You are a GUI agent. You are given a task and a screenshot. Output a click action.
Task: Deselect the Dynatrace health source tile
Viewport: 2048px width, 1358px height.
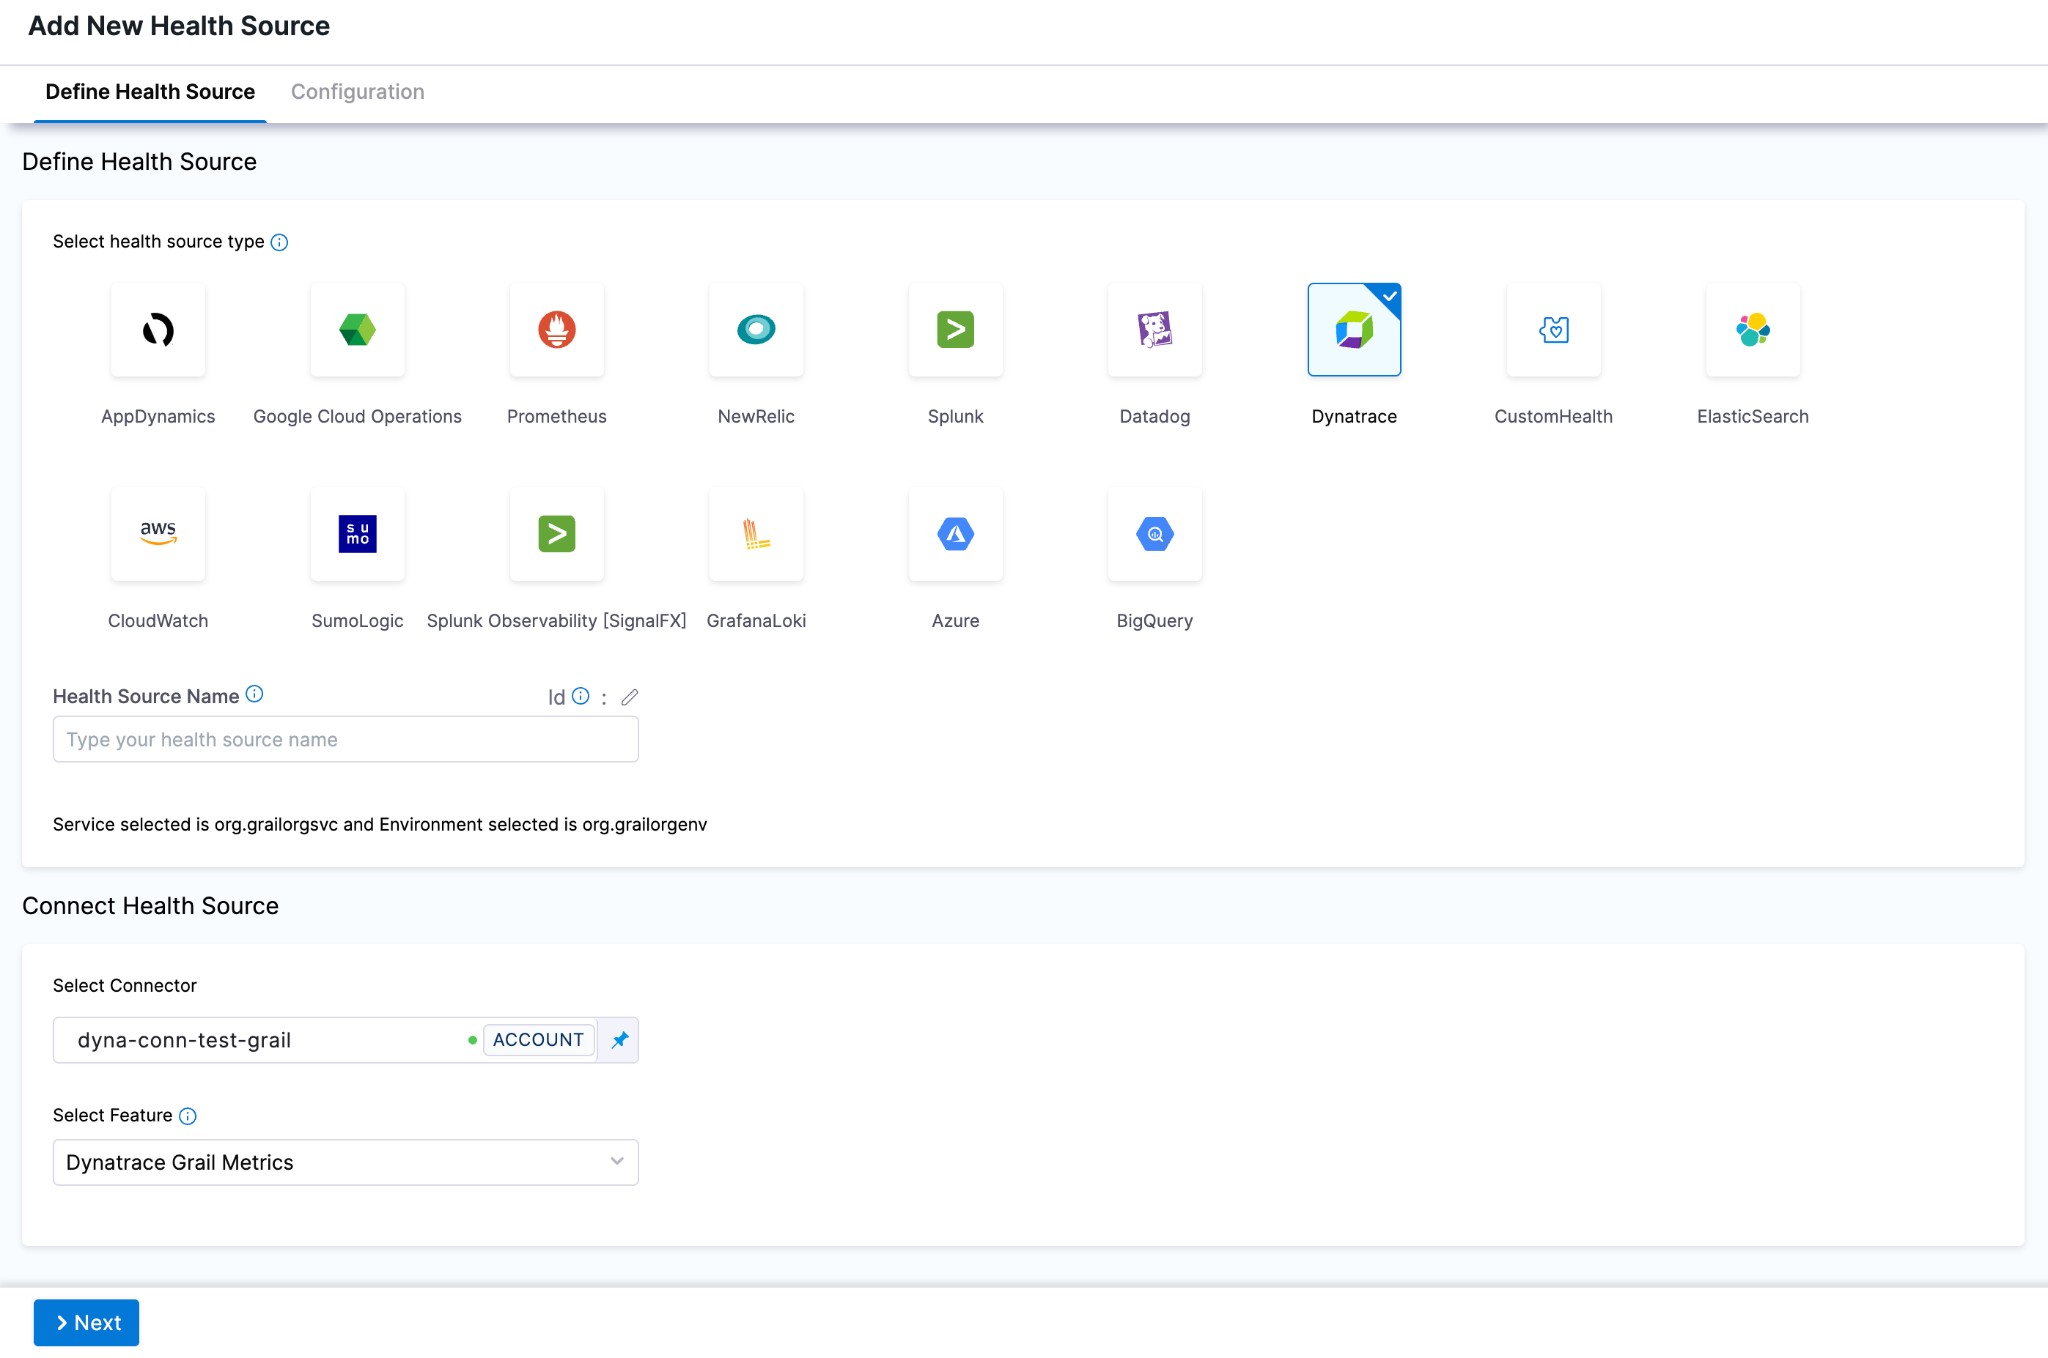coord(1354,330)
